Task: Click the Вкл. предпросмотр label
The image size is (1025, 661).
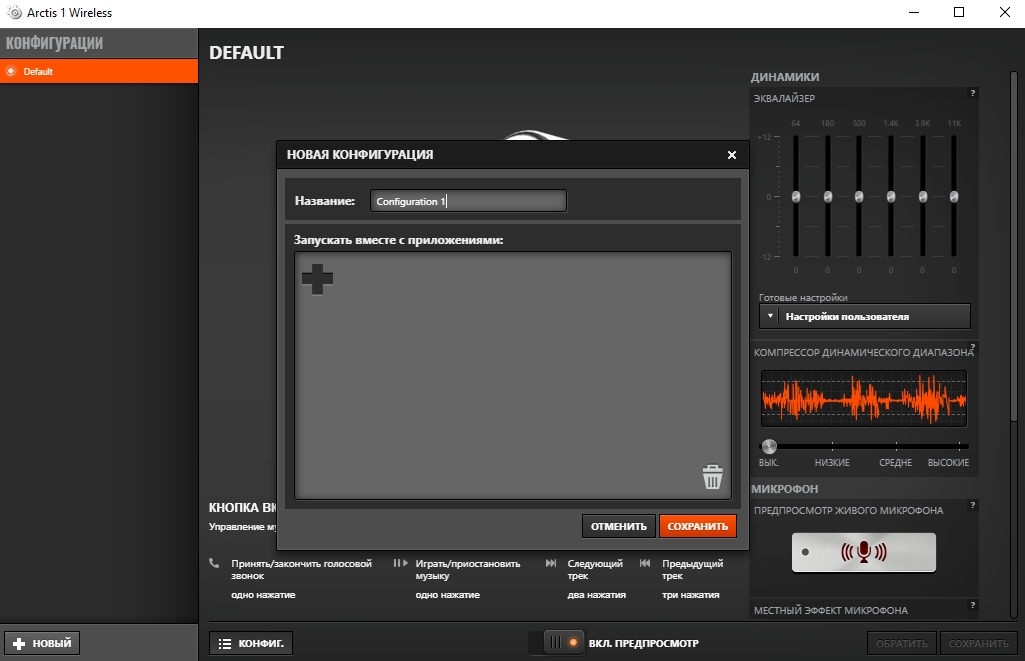Action: click(x=643, y=643)
